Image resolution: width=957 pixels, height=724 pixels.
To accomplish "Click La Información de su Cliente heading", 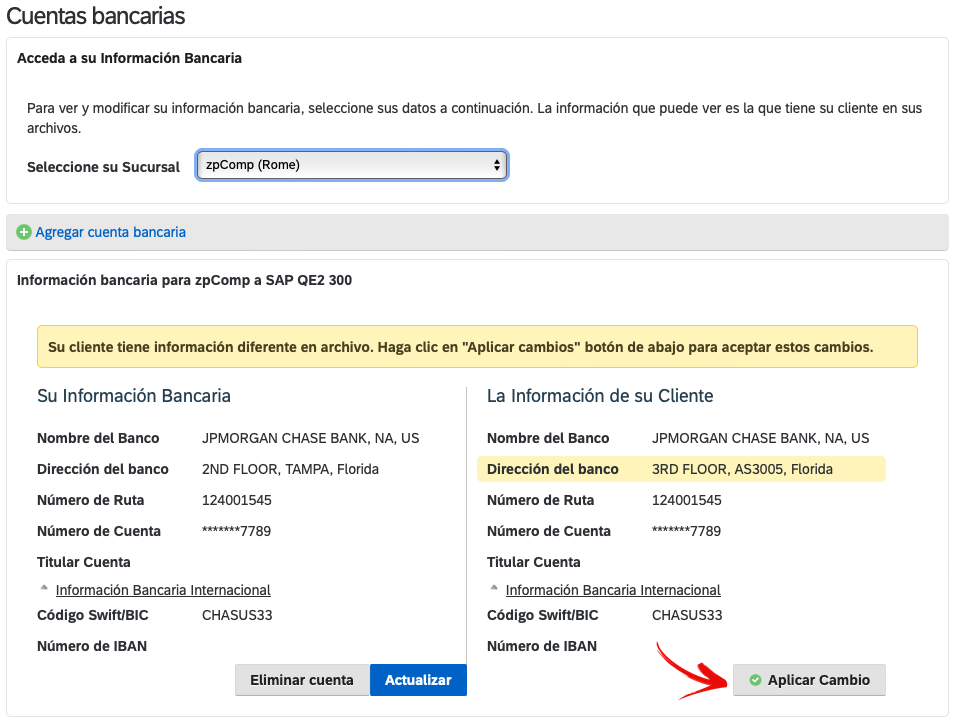I will point(600,396).
